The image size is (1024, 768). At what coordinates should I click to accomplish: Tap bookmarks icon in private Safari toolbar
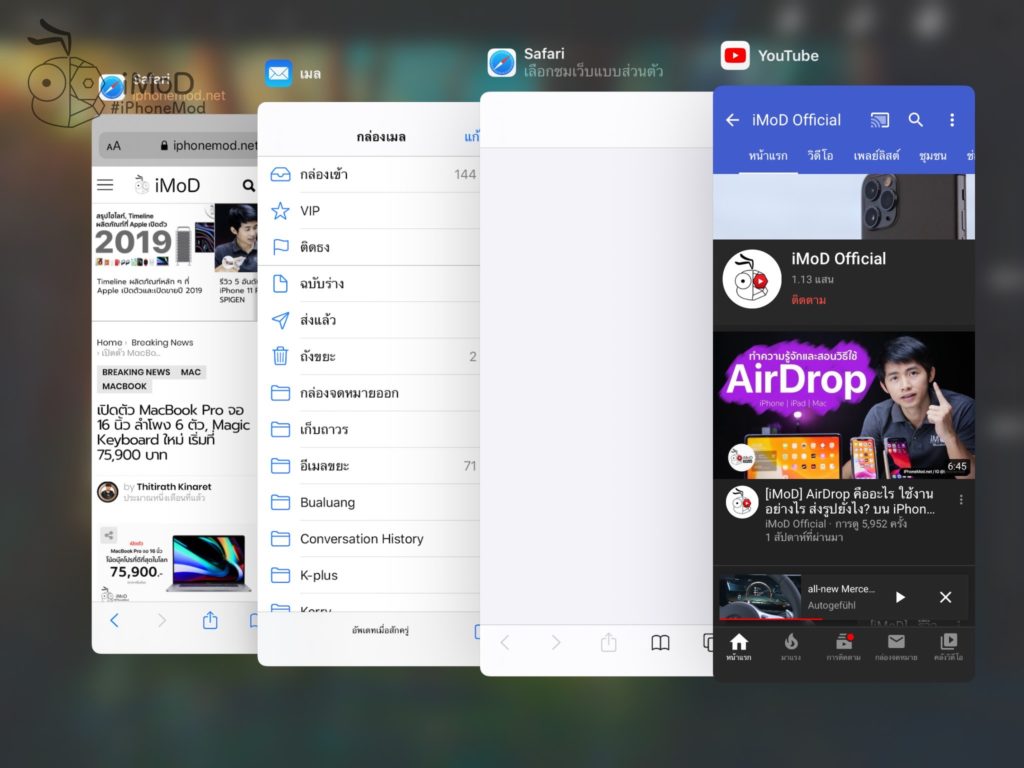point(660,643)
